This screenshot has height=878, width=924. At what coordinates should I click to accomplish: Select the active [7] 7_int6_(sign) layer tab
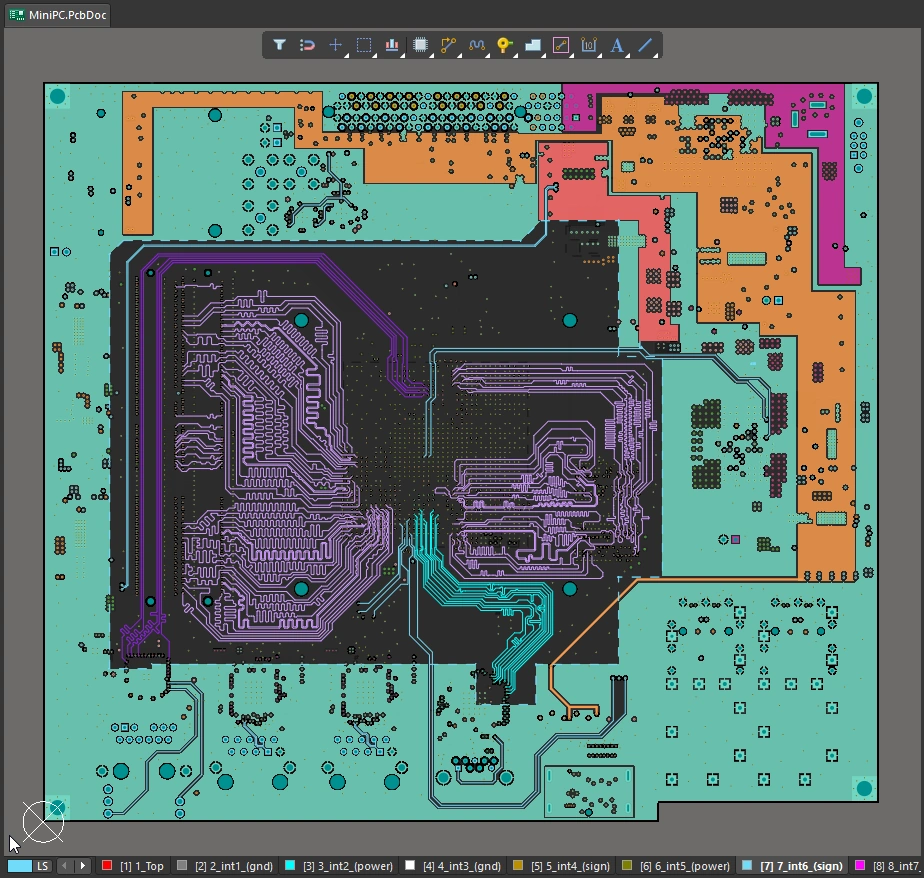pos(792,866)
